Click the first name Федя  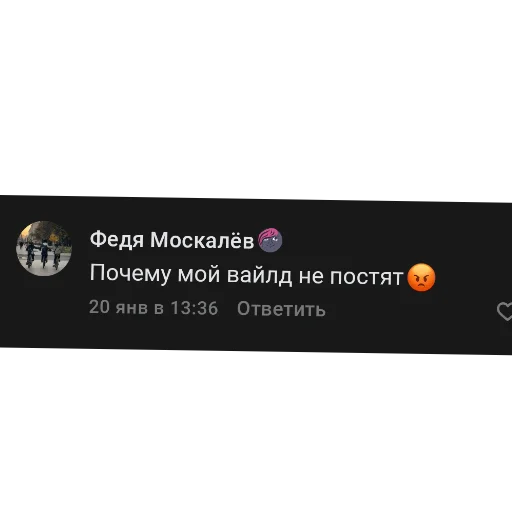[117, 239]
